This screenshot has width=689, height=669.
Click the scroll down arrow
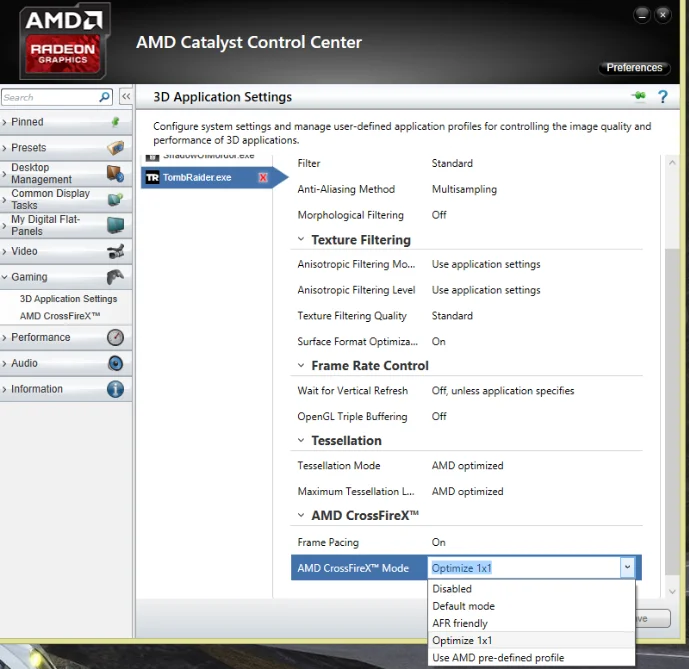point(671,592)
